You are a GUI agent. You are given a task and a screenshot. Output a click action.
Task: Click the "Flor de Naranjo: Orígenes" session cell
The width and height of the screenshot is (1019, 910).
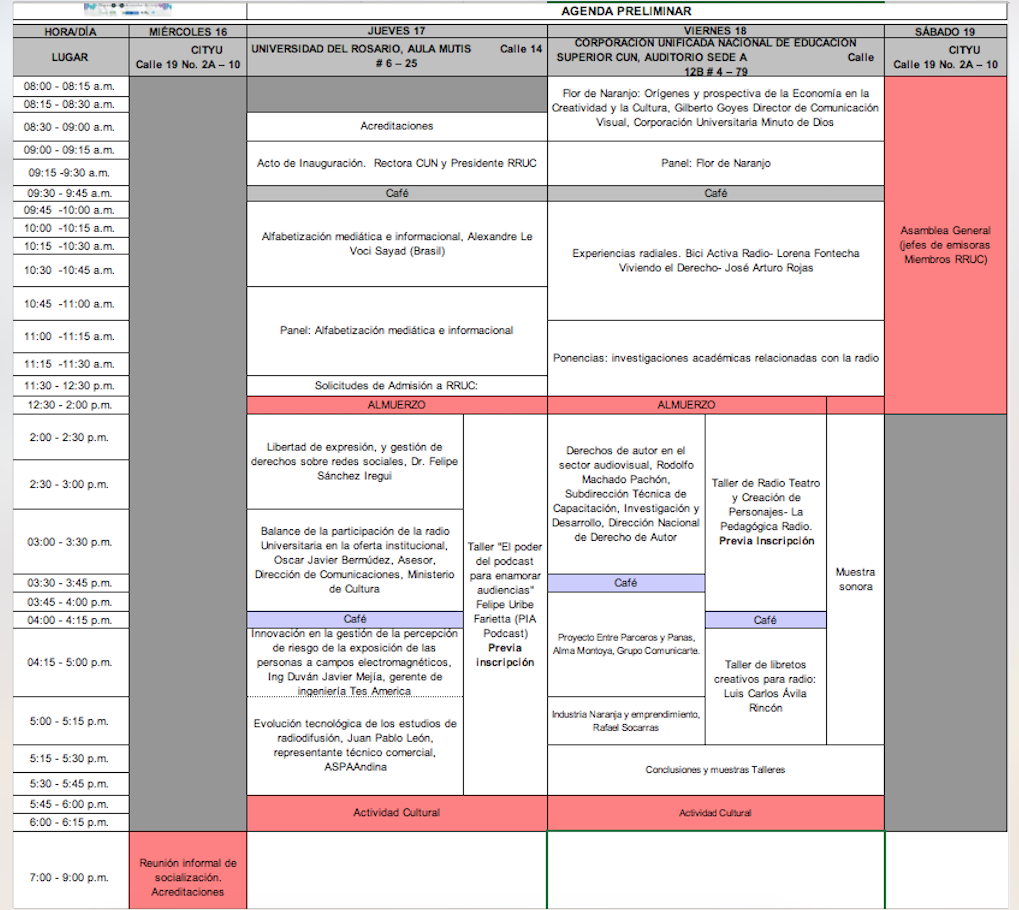716,108
